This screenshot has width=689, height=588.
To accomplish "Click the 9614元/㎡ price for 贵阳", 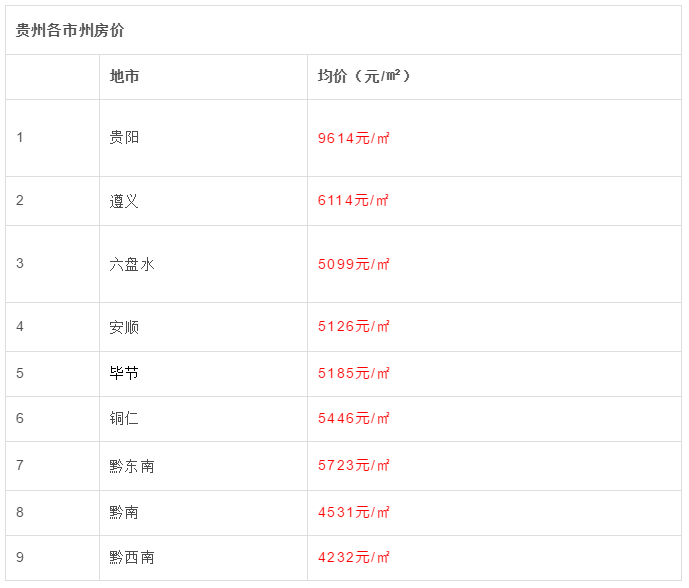I will 353,139.
